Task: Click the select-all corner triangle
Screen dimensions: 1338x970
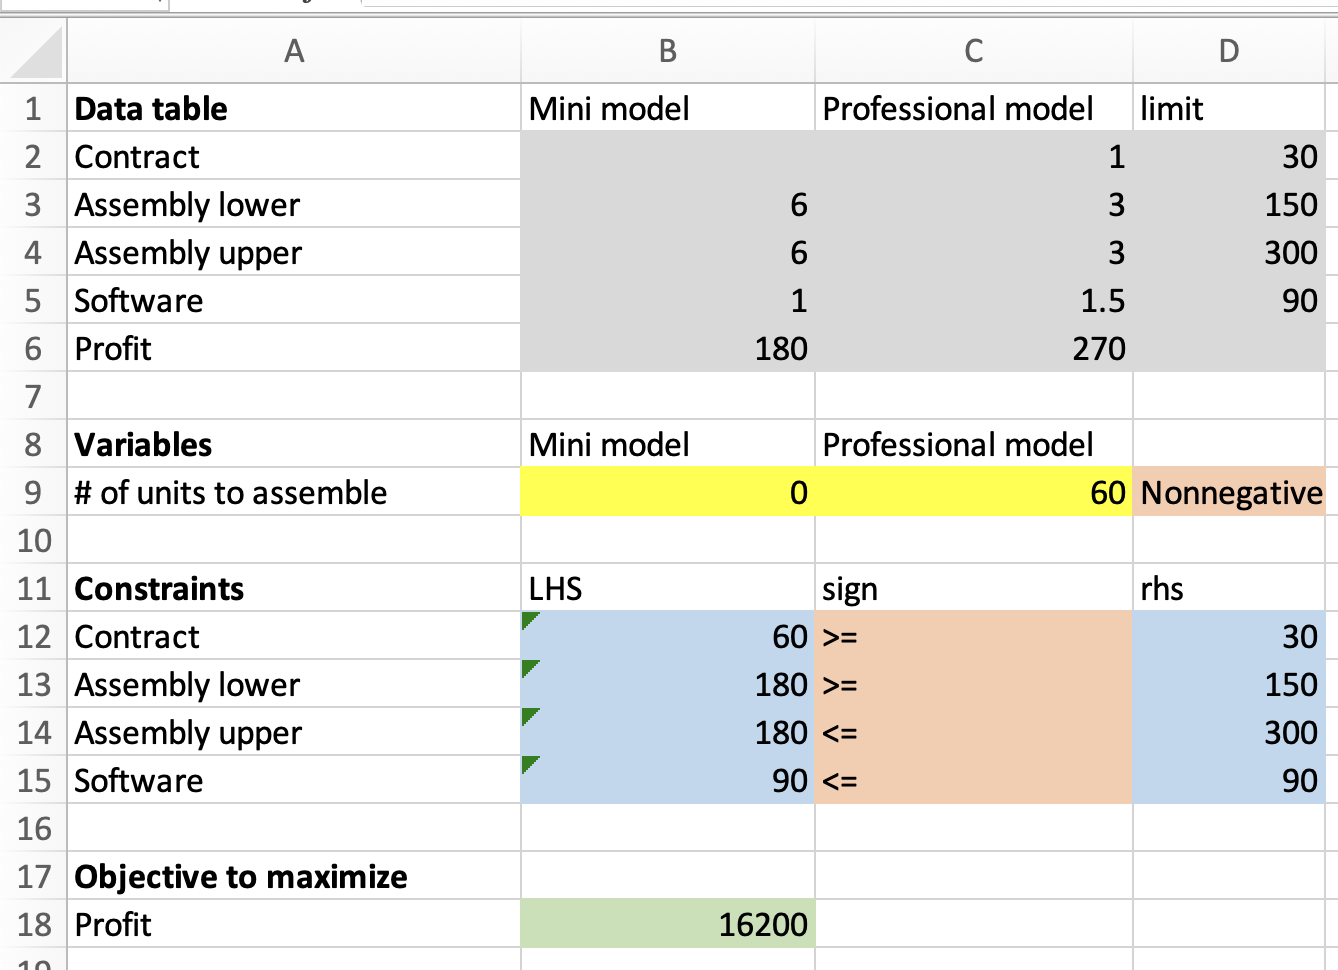Action: pos(37,54)
